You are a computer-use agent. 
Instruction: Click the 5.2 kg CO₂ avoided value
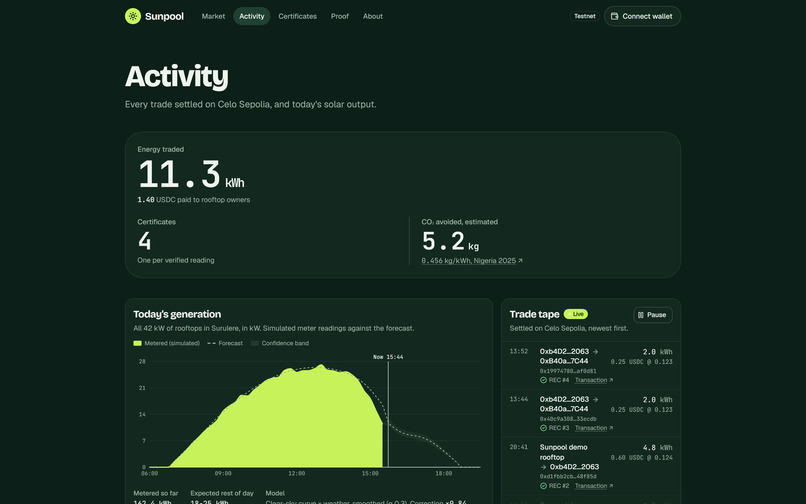point(450,241)
